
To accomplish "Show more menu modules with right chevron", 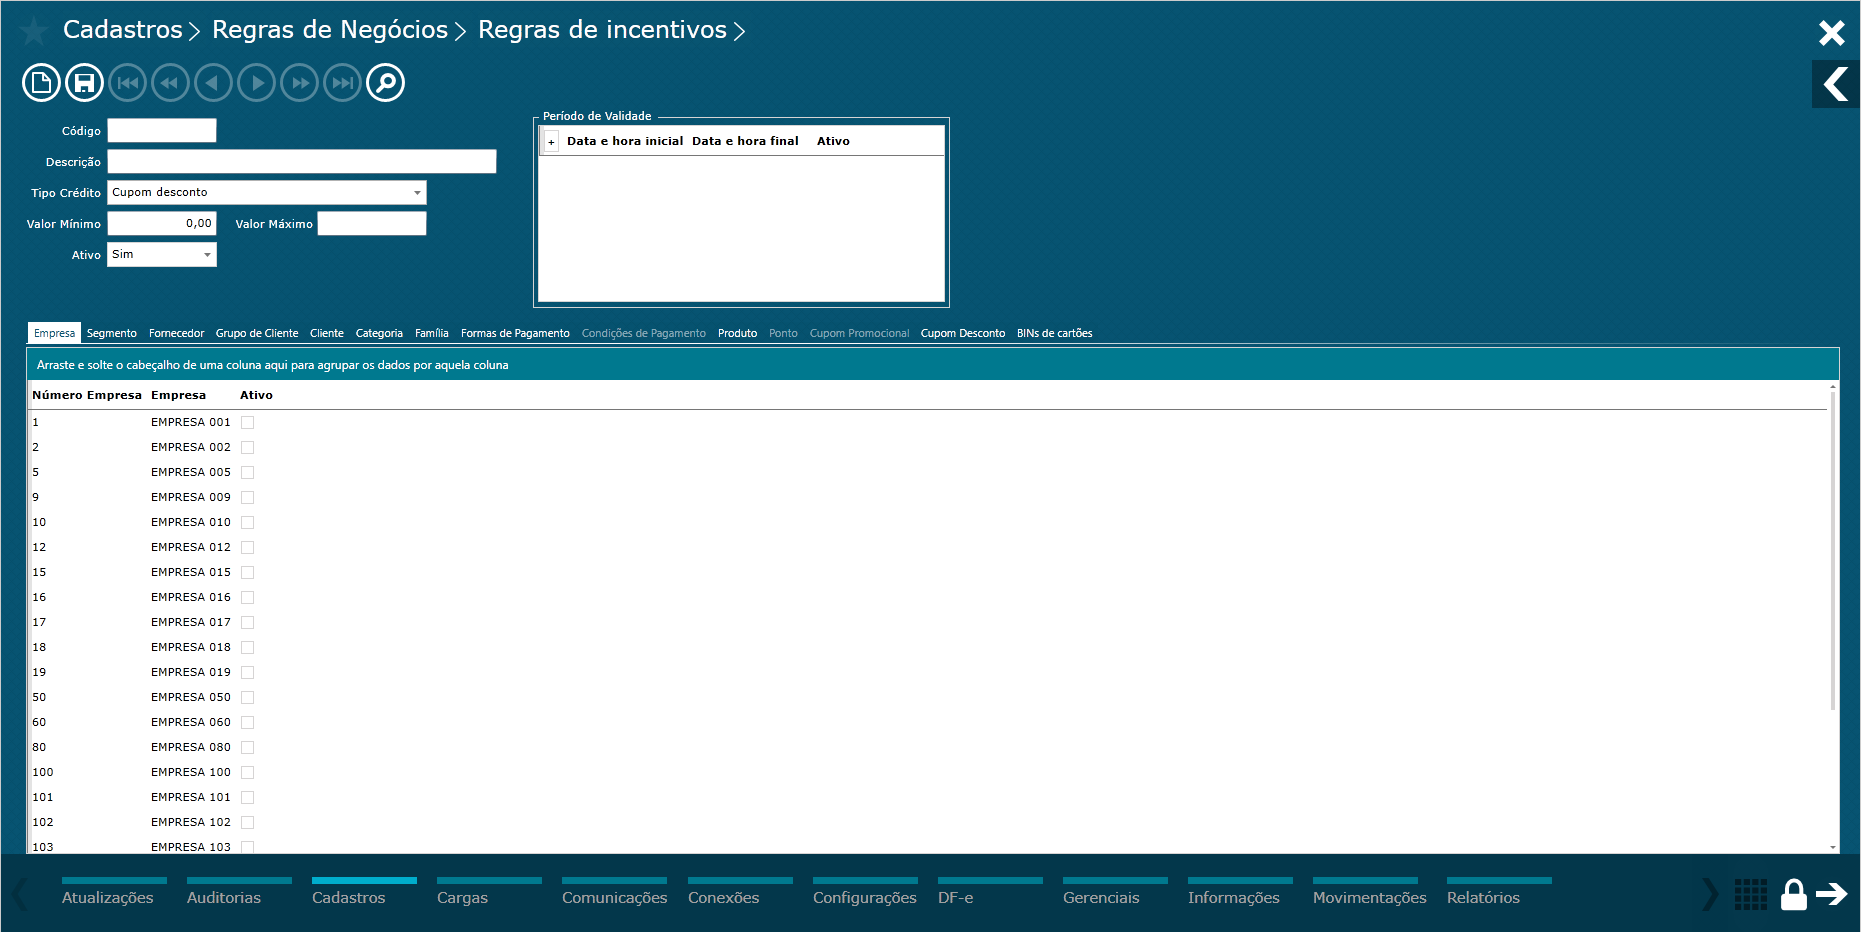I will (1710, 894).
